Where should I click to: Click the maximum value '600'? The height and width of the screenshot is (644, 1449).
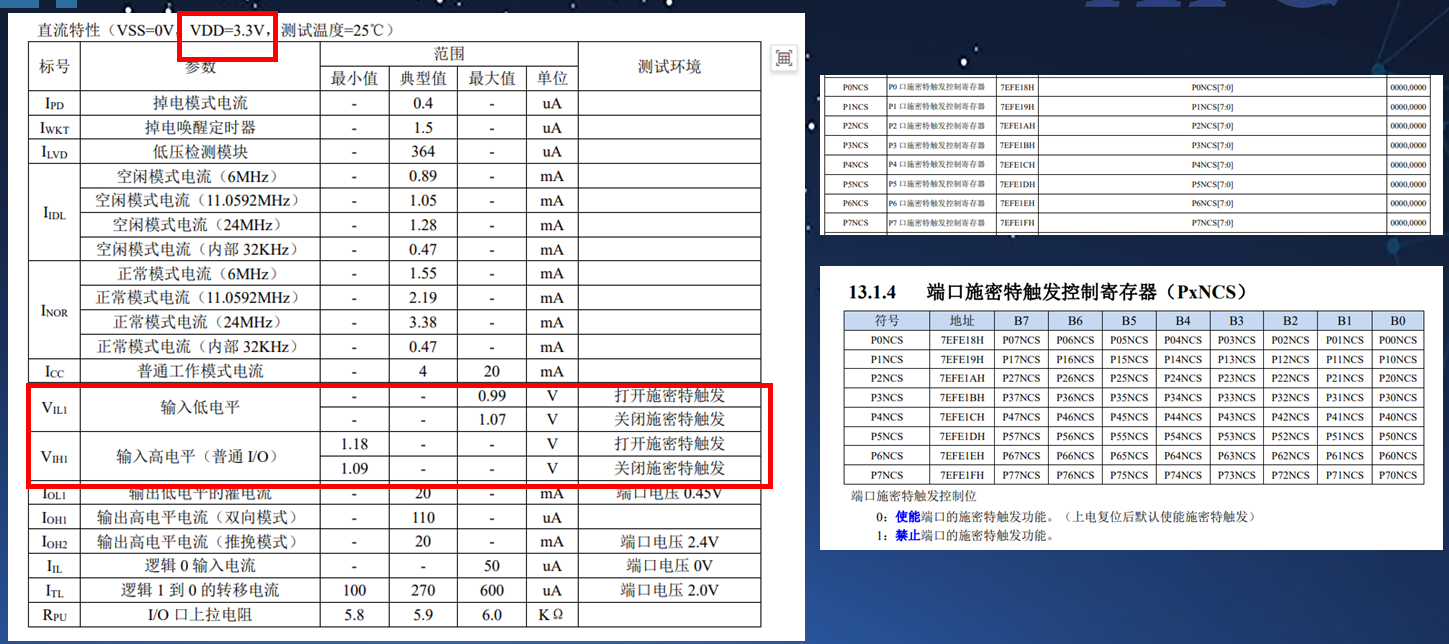tap(492, 590)
